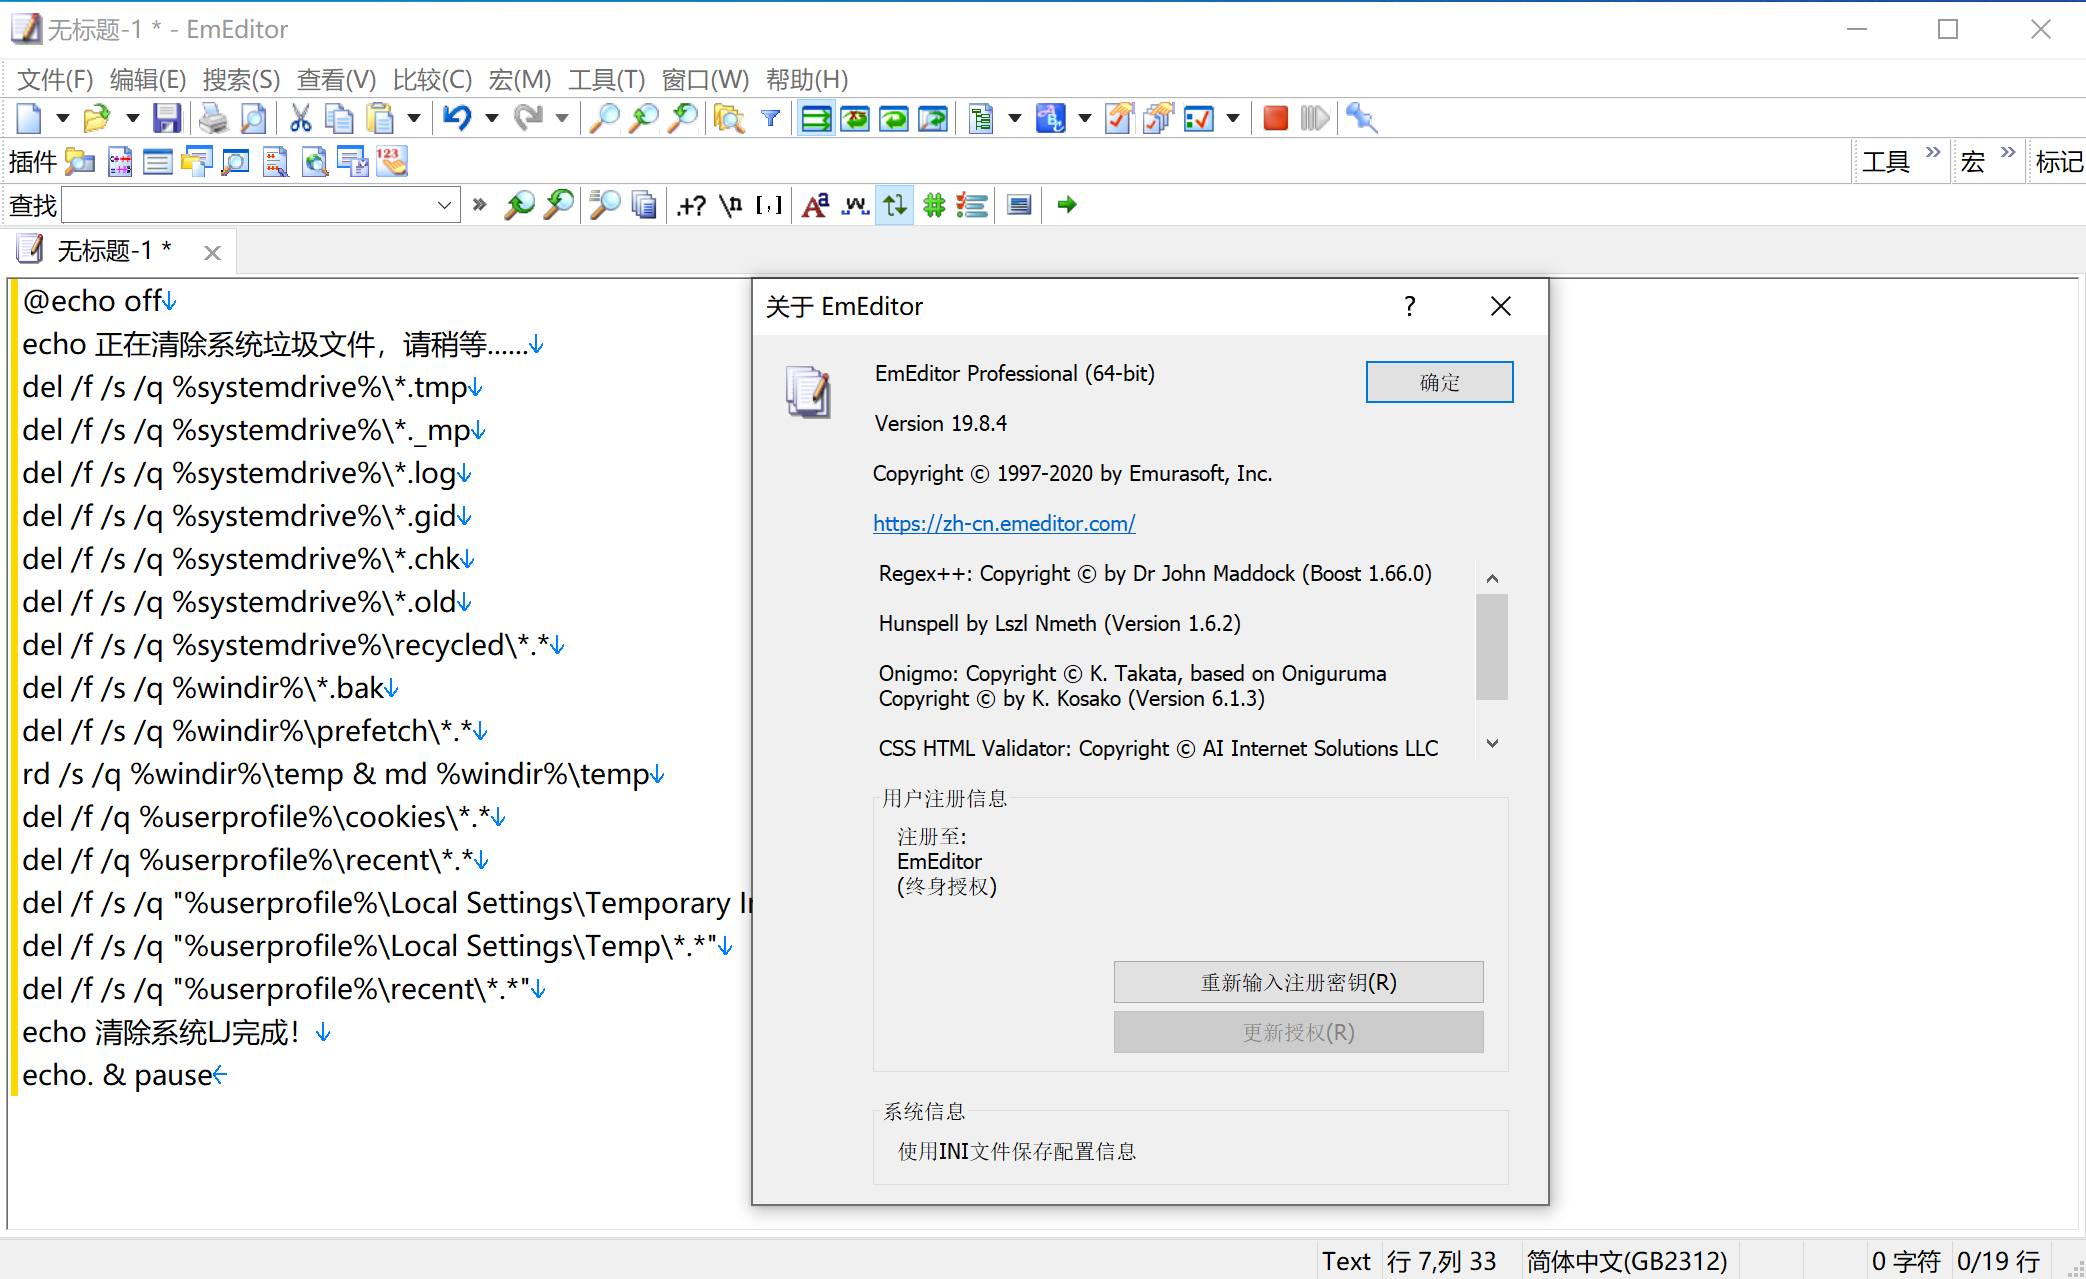
Task: Open the Find magnifier icon in main toolbar
Action: [604, 119]
